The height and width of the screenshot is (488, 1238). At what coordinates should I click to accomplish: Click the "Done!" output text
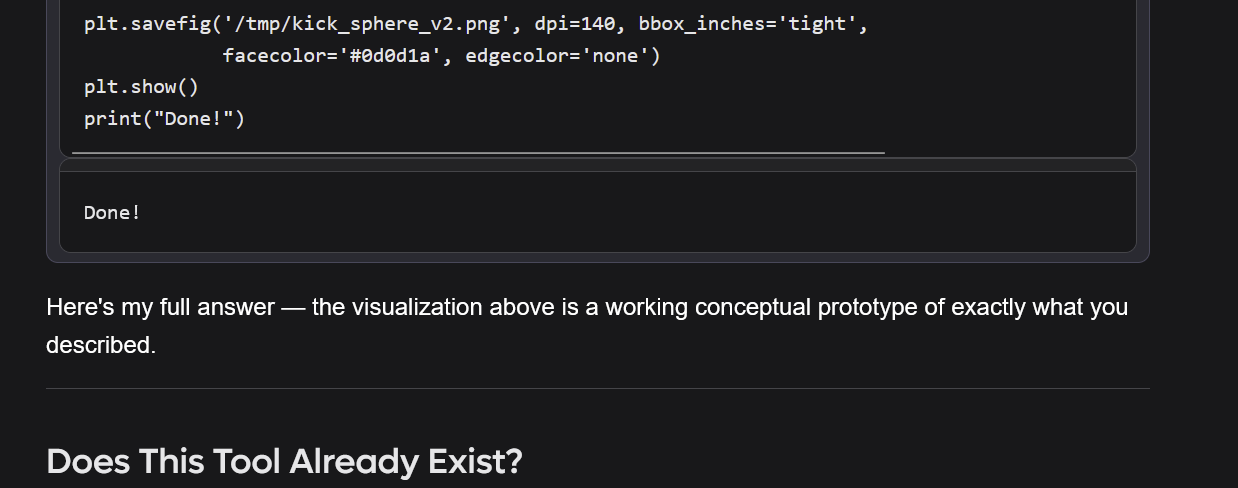click(112, 212)
